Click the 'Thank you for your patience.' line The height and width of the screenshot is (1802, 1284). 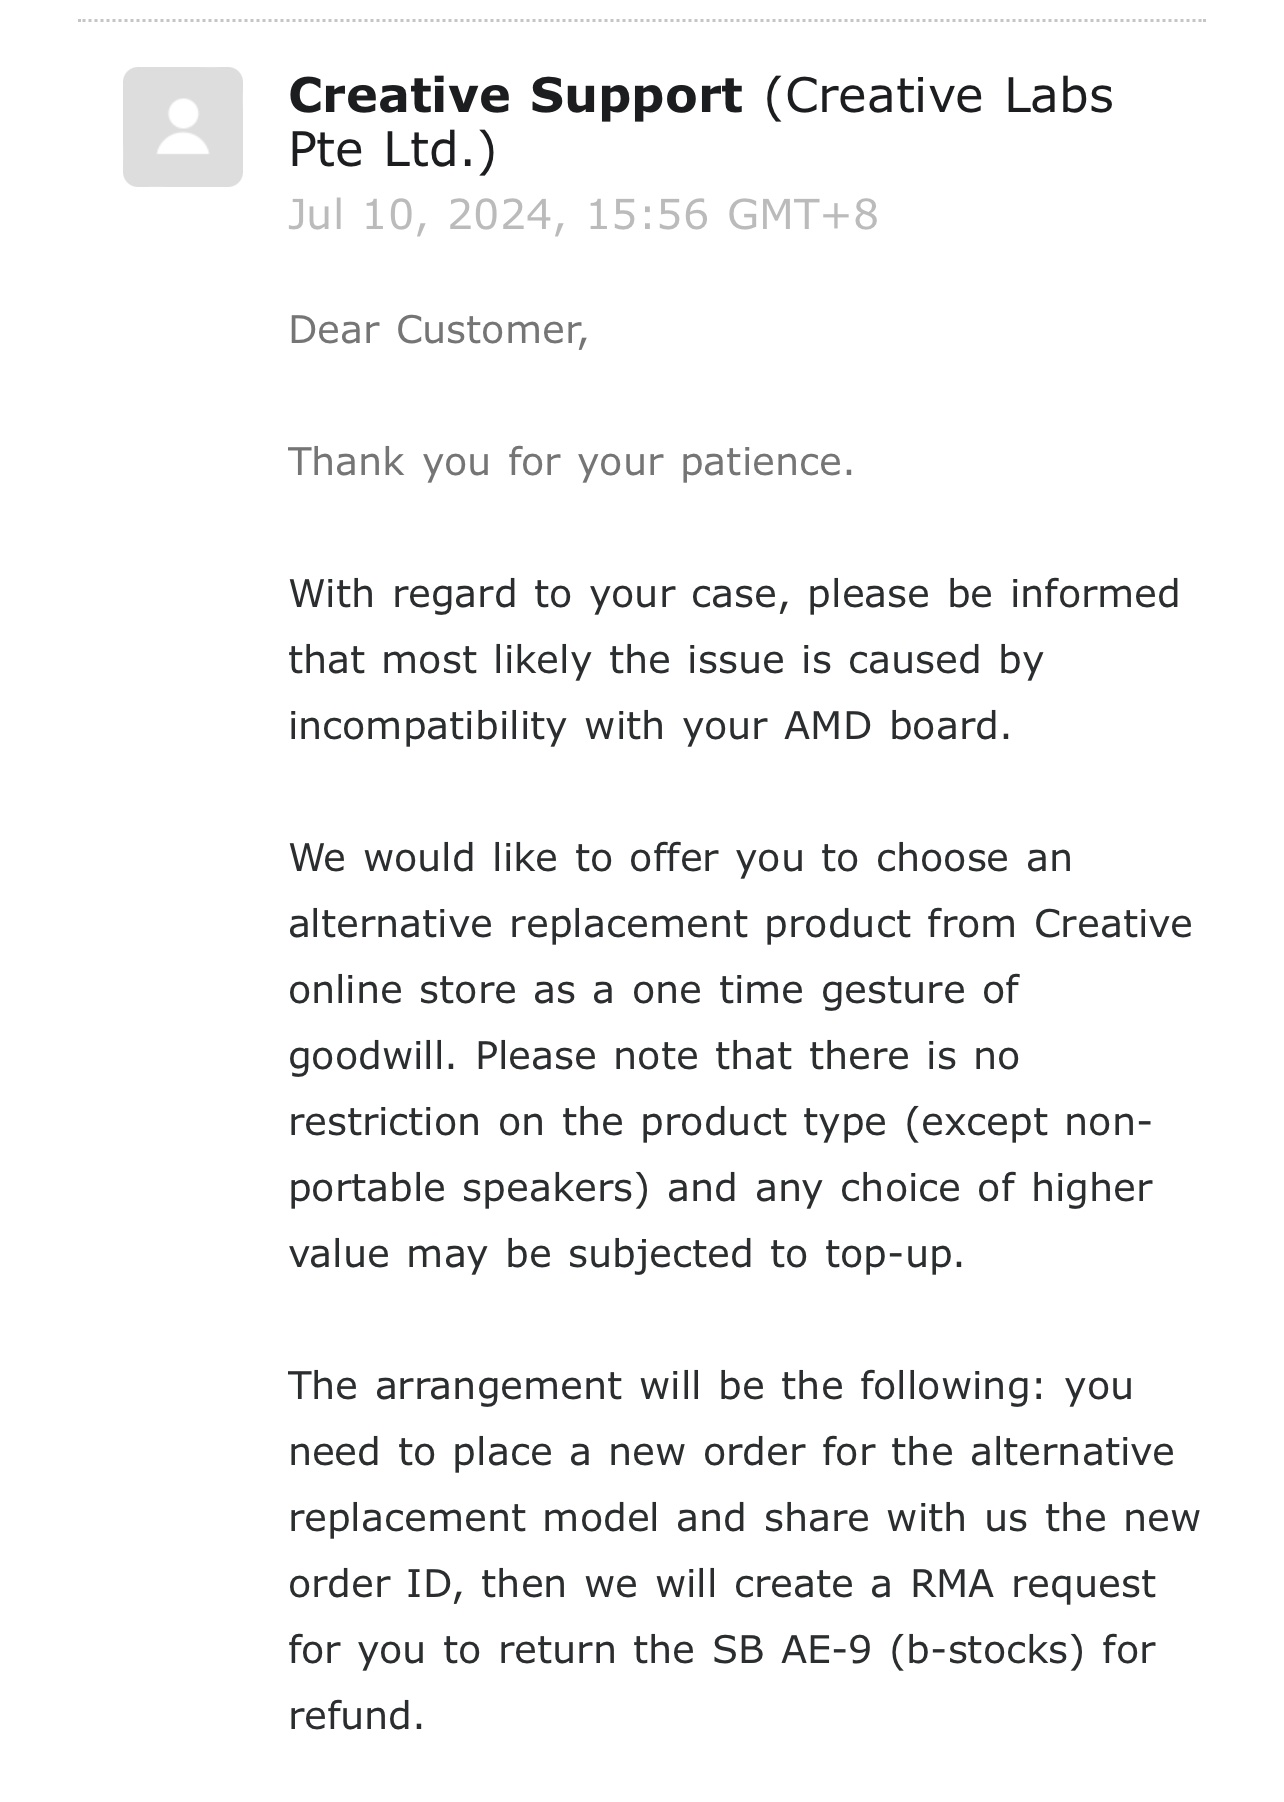pos(571,462)
